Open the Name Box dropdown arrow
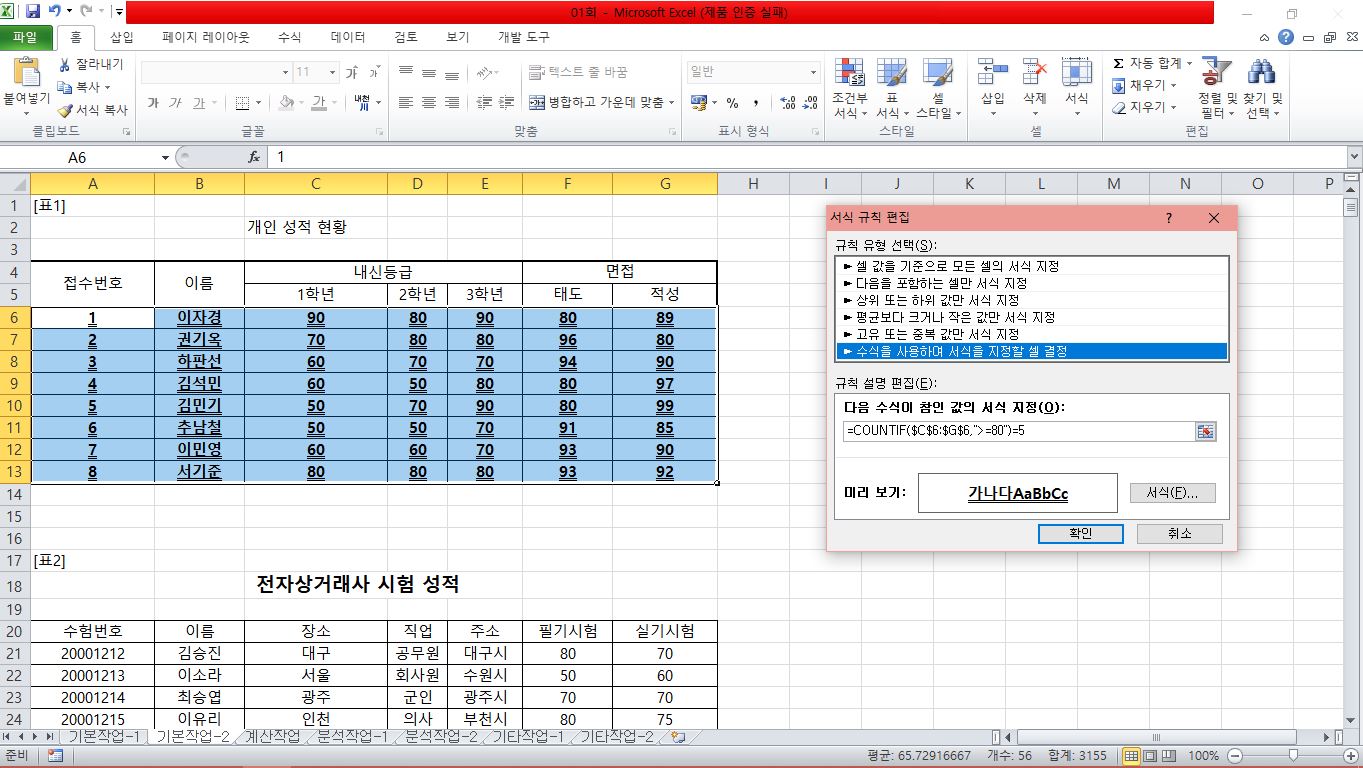 tap(165, 158)
